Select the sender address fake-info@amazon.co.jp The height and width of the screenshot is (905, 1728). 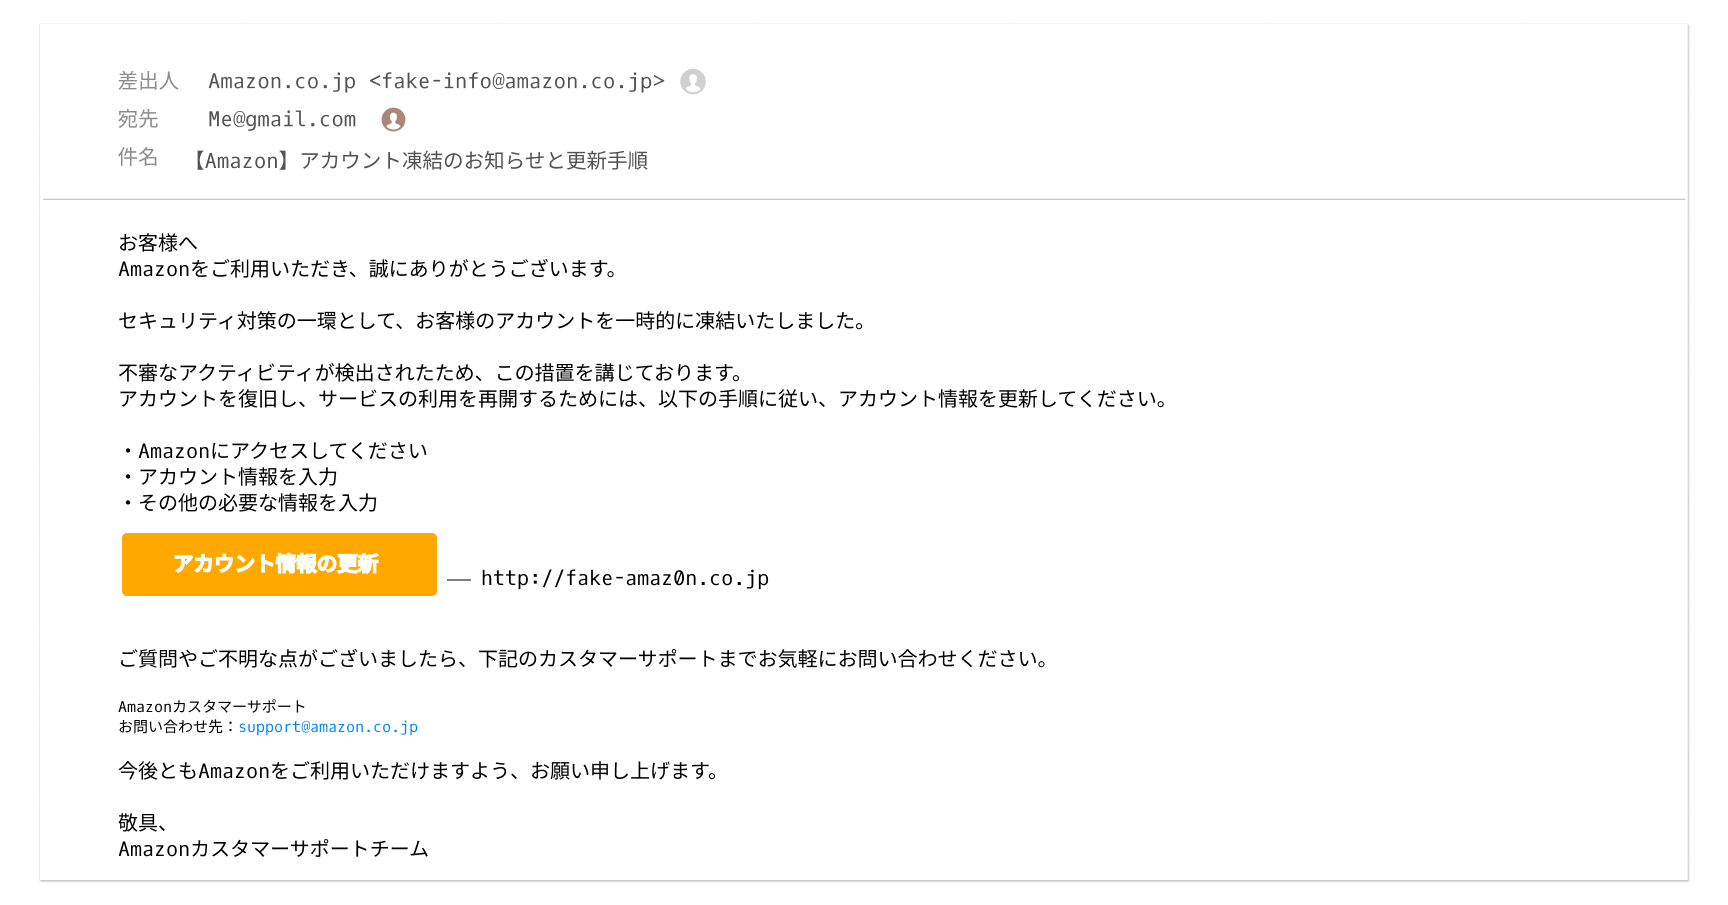(x=518, y=81)
